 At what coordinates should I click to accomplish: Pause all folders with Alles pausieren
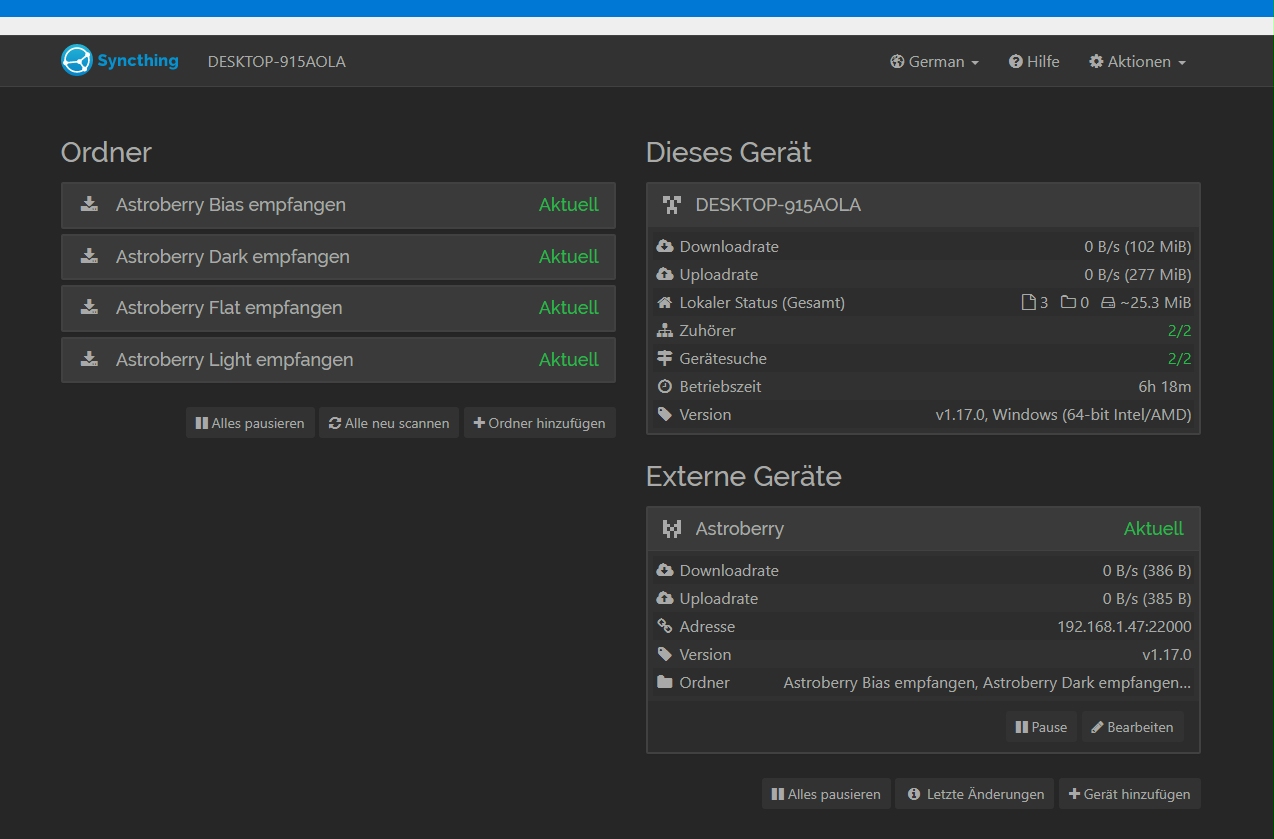click(250, 423)
